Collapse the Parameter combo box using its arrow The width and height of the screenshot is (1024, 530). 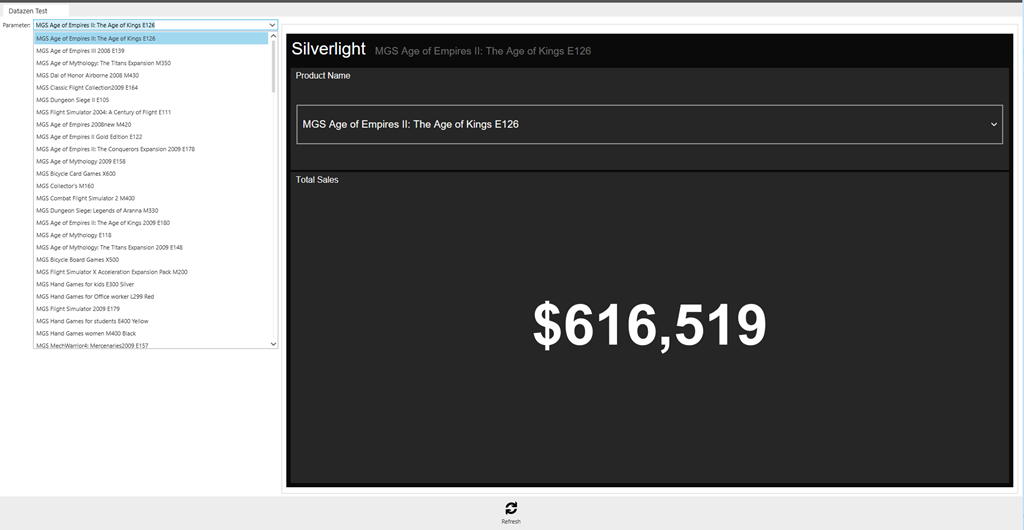click(272, 25)
